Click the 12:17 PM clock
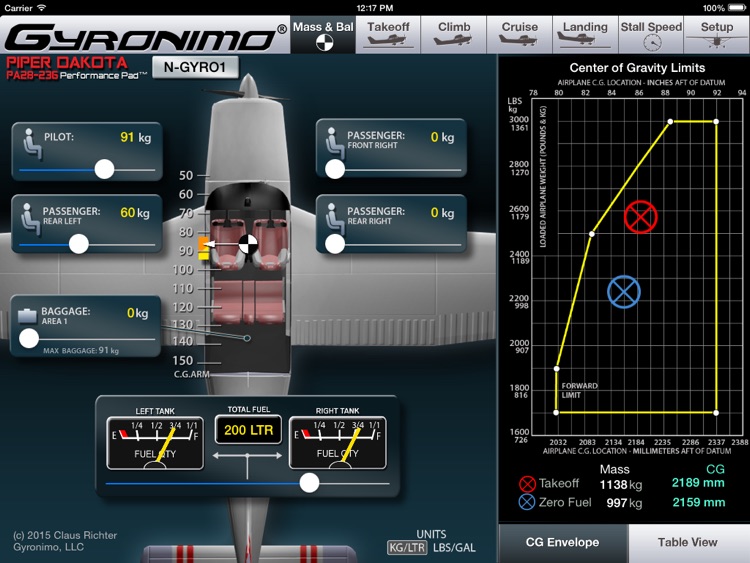The image size is (750, 563). click(375, 8)
